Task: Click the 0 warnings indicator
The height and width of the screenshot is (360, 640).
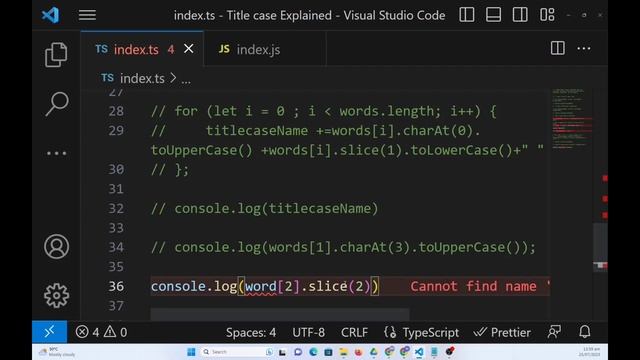Action: tap(116, 332)
